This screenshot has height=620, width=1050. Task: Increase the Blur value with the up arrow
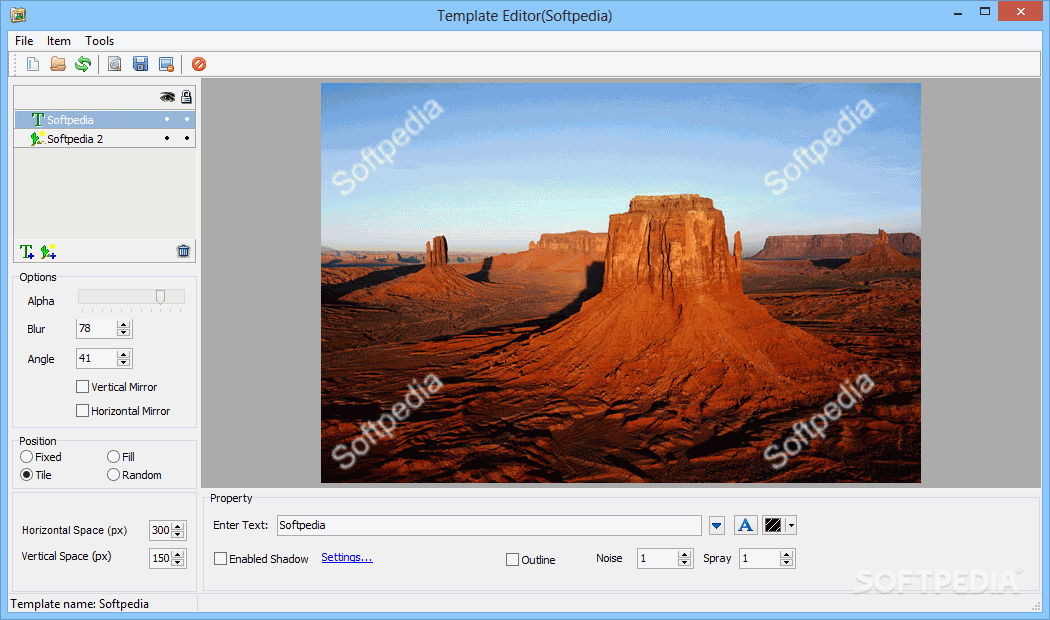pyautogui.click(x=123, y=325)
